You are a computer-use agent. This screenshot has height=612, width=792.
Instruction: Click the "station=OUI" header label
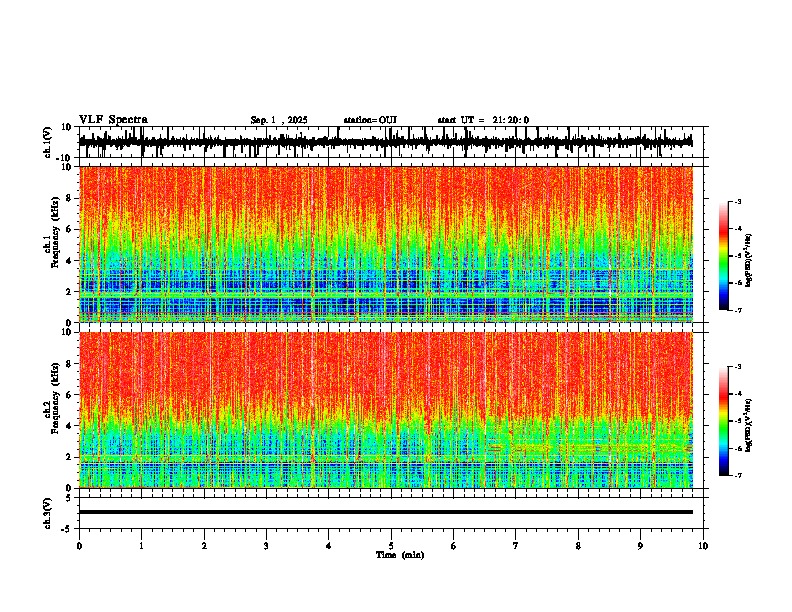click(370, 120)
